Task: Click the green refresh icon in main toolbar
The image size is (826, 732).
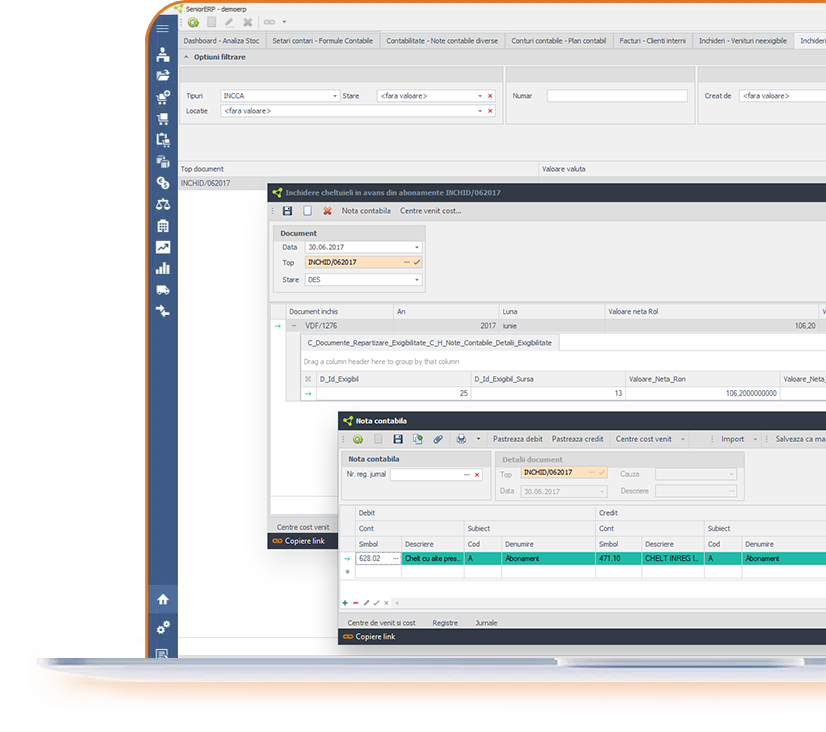Action: [x=192, y=22]
